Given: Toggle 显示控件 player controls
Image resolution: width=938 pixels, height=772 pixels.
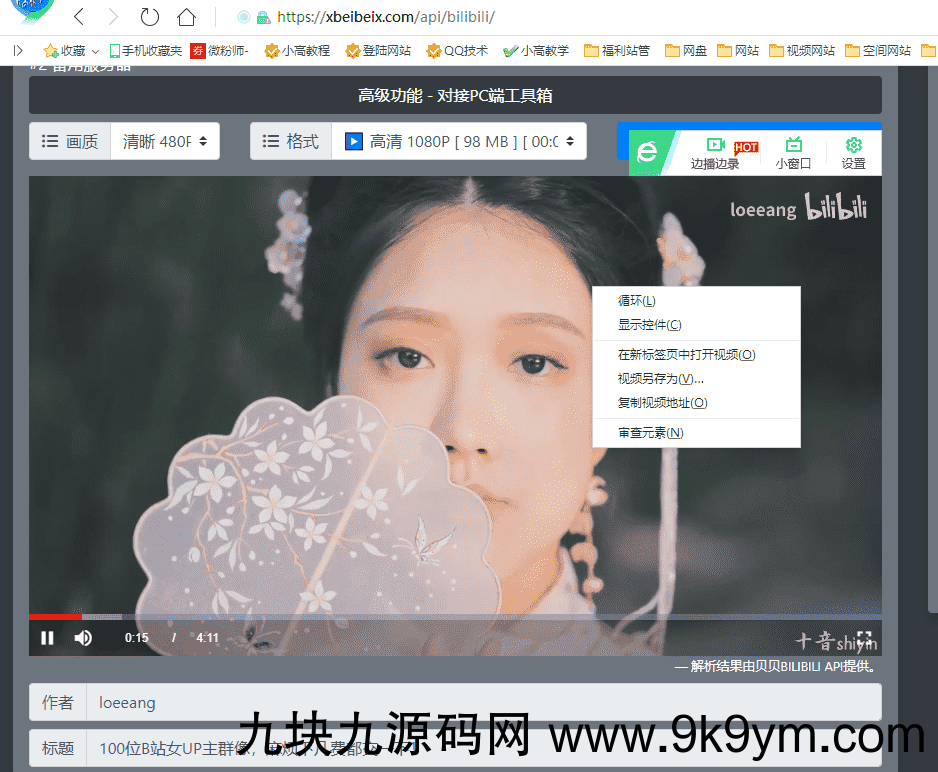Looking at the screenshot, I should [647, 325].
